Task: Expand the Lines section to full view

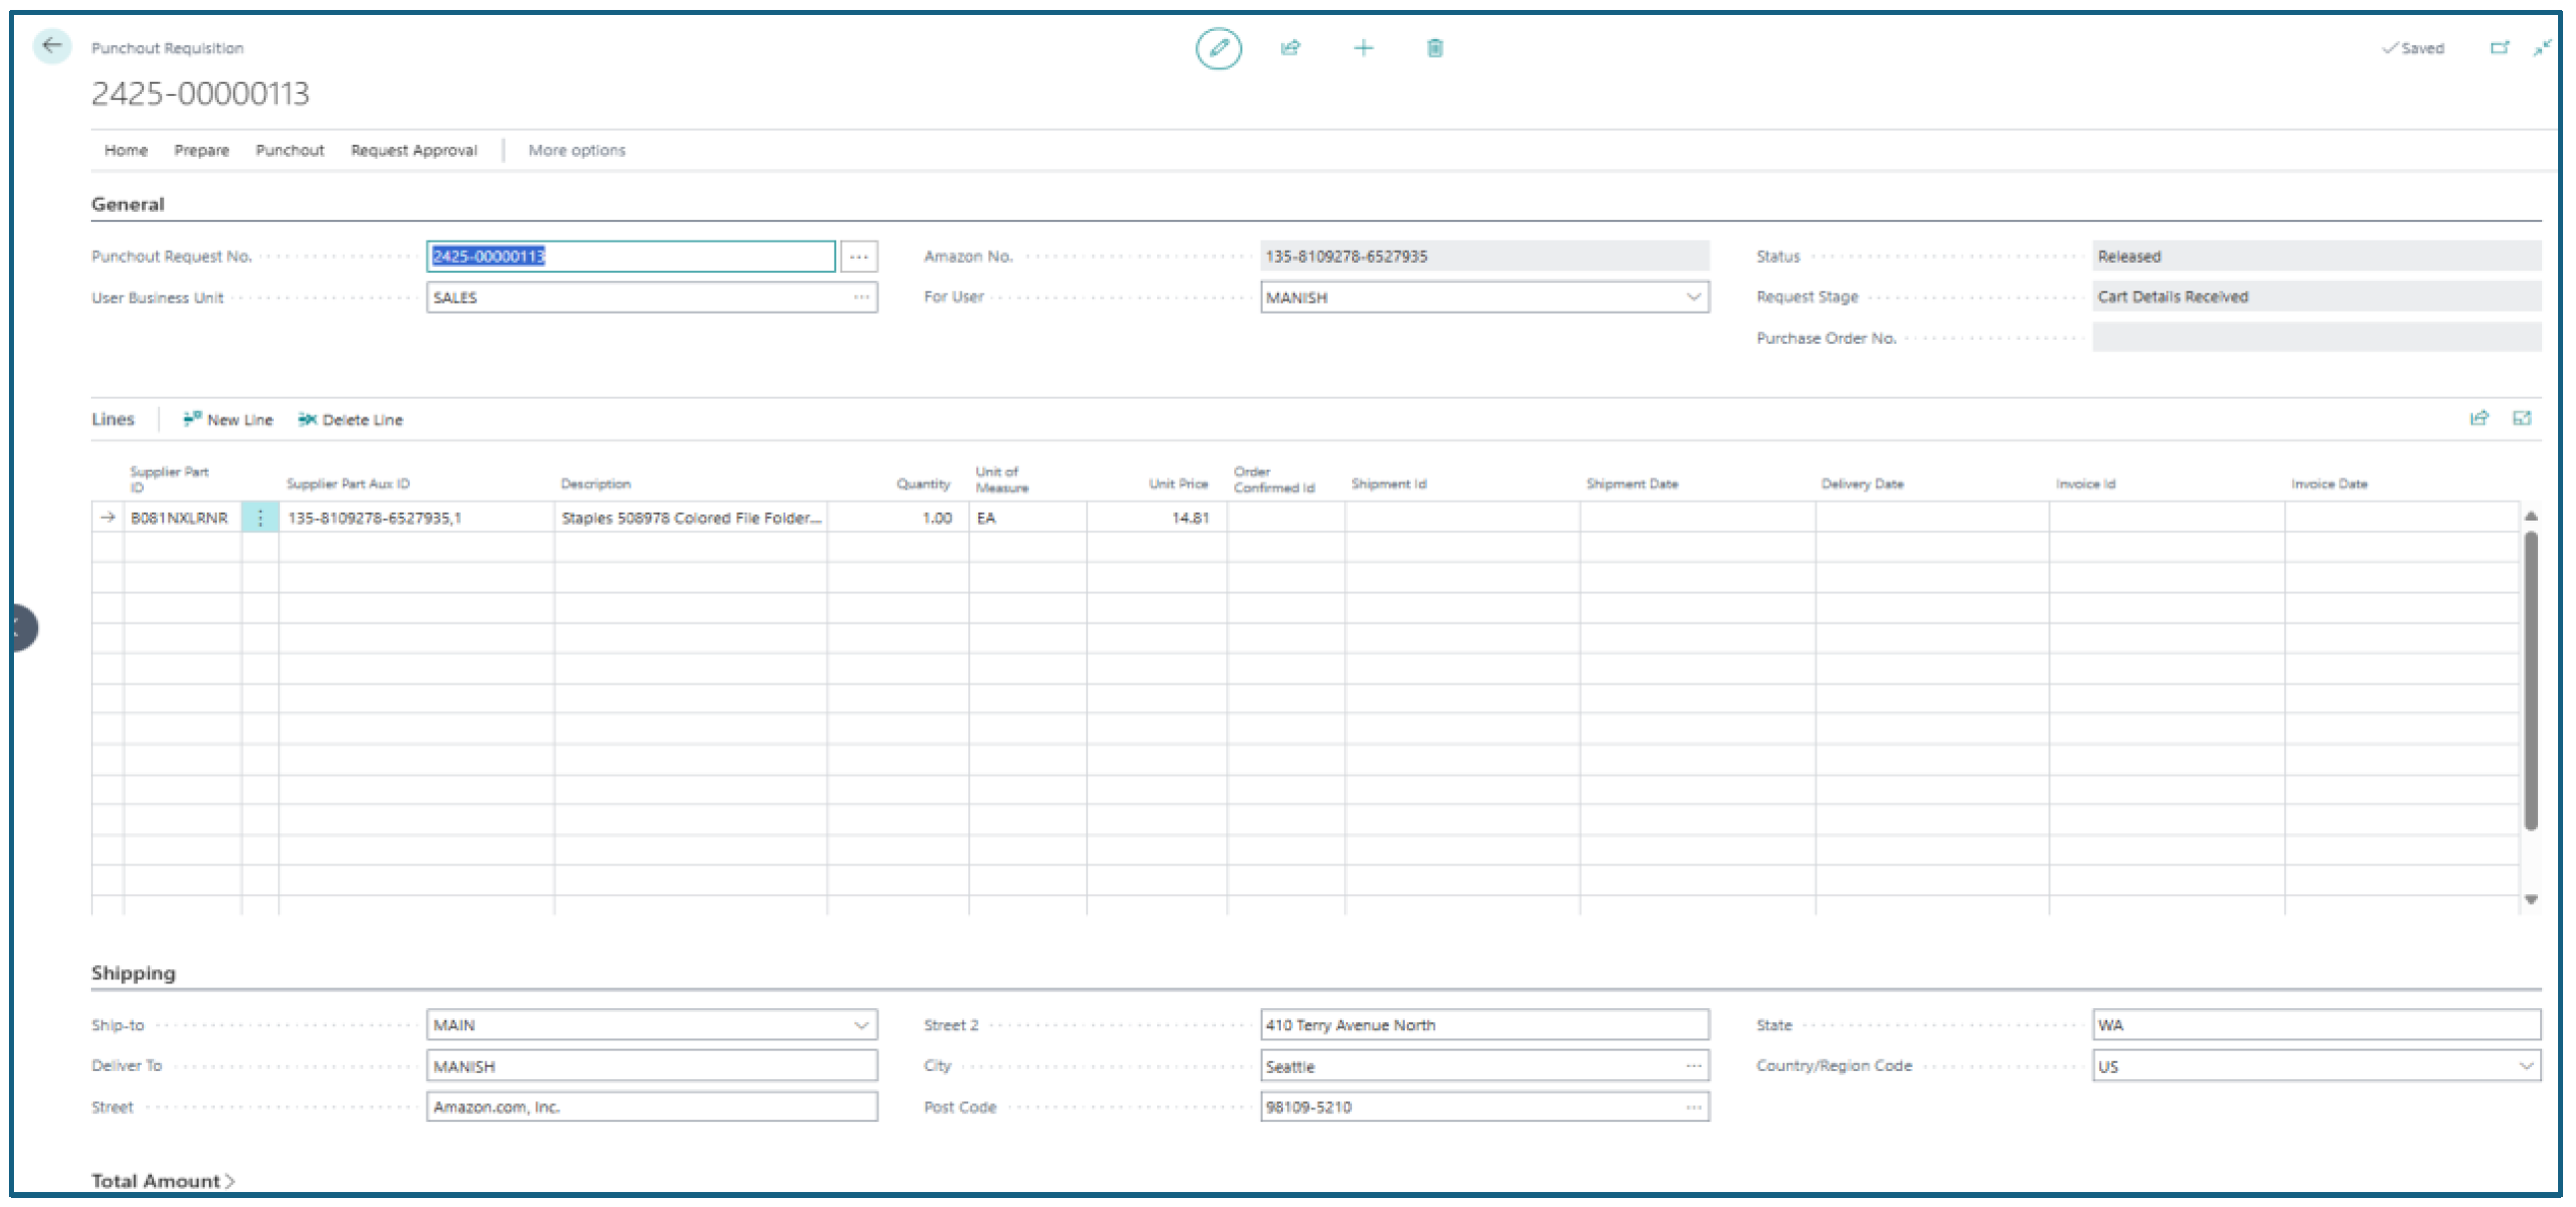Action: (x=2522, y=419)
